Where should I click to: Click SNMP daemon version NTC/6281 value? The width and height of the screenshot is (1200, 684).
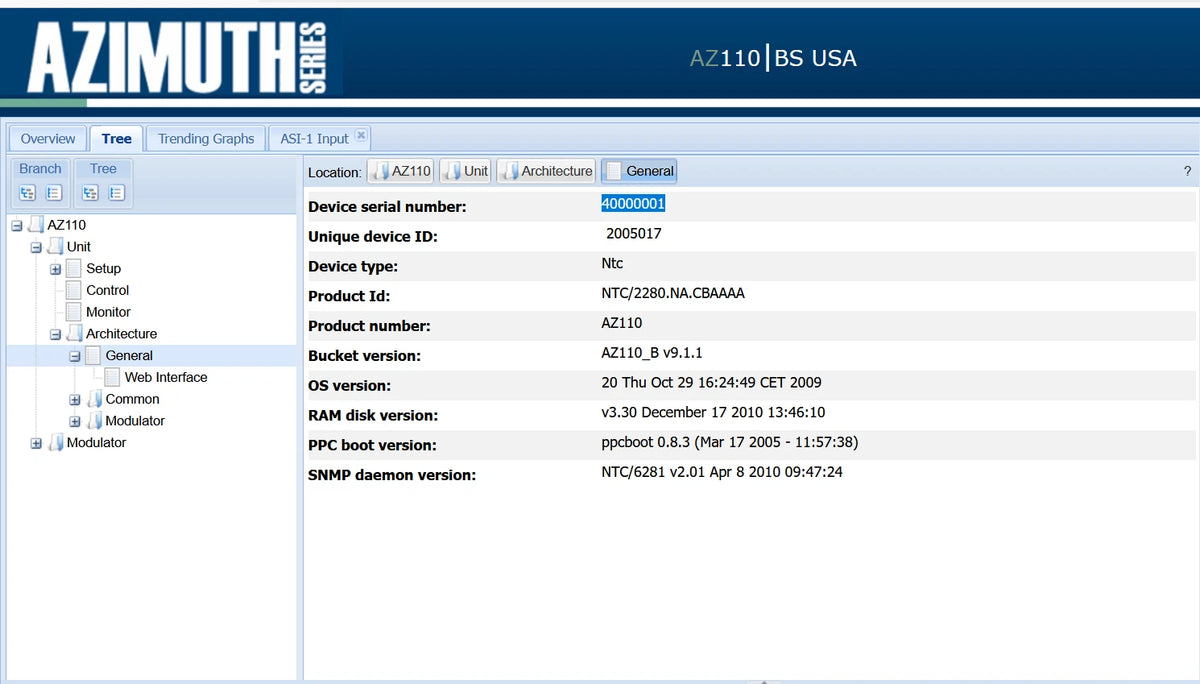(x=722, y=471)
